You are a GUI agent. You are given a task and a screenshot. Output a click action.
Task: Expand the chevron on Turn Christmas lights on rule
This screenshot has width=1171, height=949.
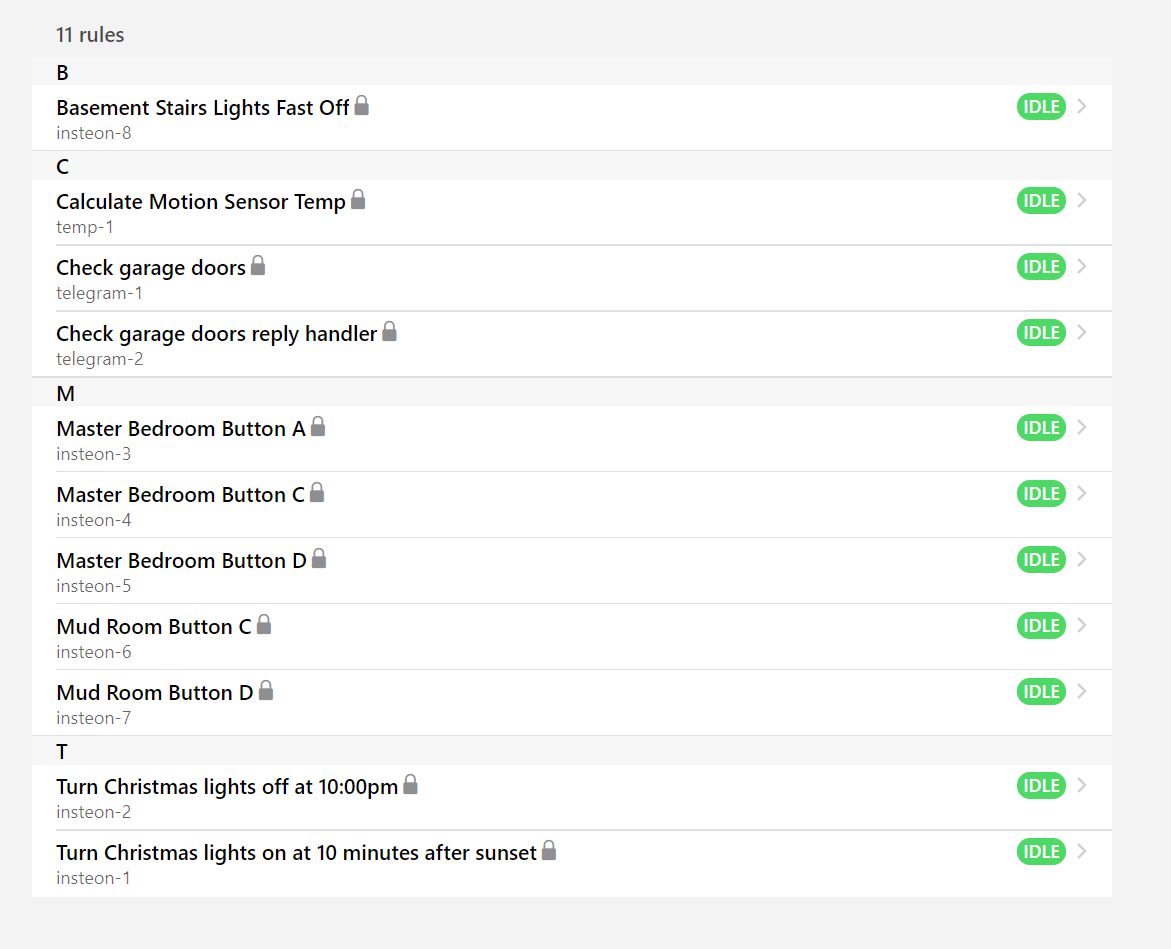coord(1081,851)
